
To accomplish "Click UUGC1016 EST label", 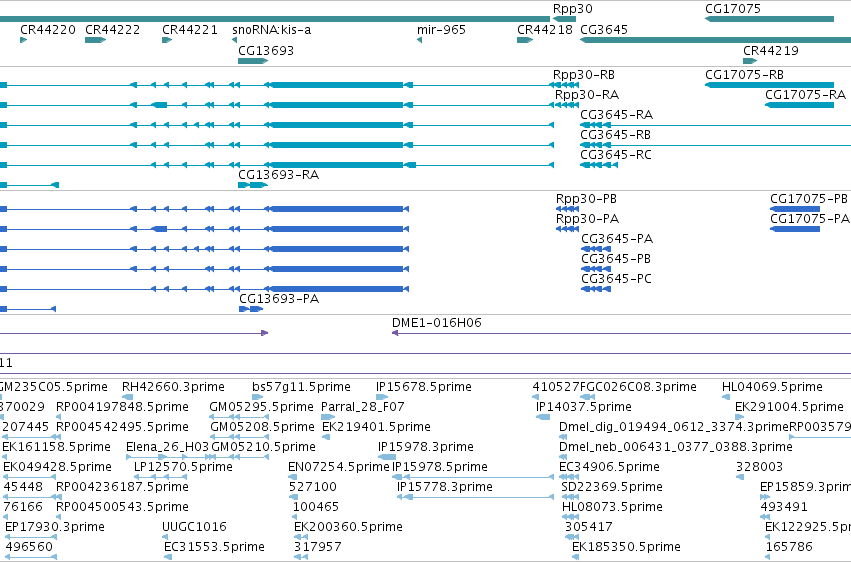I will pos(194,528).
